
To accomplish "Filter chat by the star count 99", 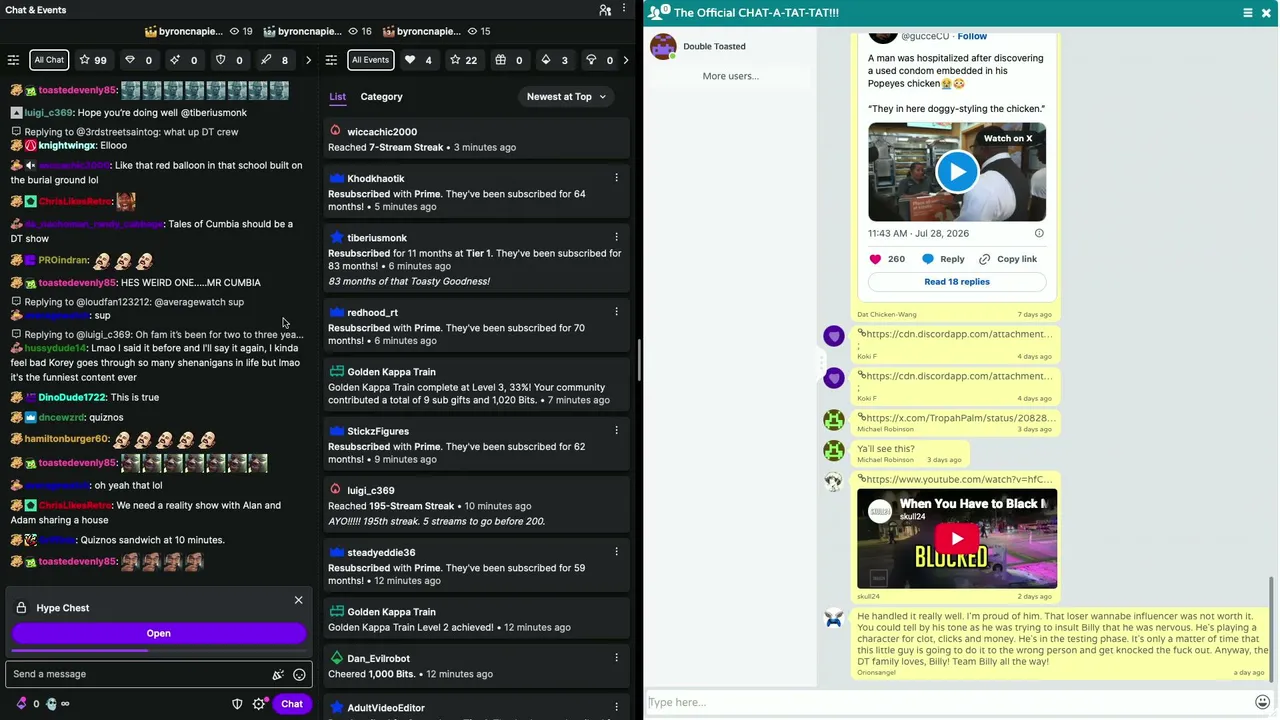I will click(x=93, y=60).
